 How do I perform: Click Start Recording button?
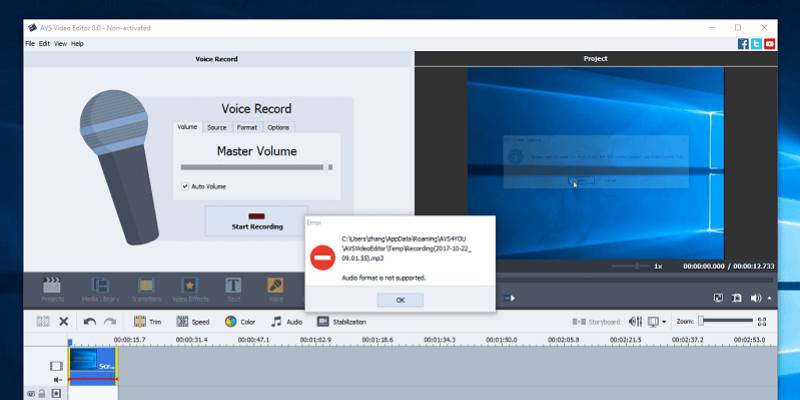tap(257, 221)
